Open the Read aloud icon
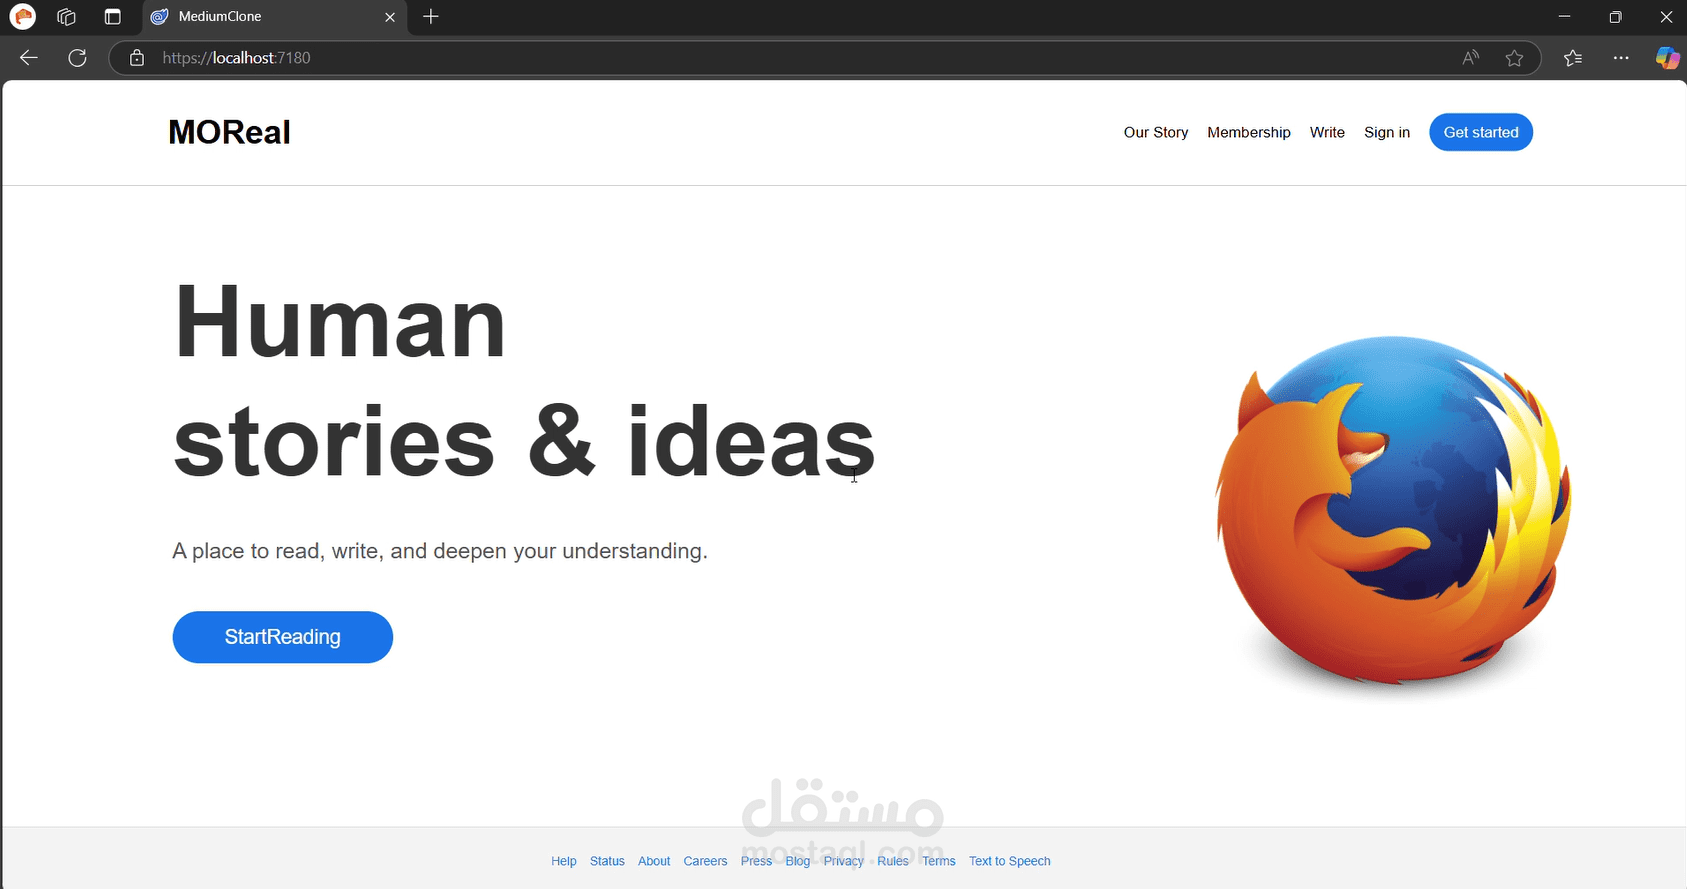This screenshot has height=889, width=1687. (1470, 58)
